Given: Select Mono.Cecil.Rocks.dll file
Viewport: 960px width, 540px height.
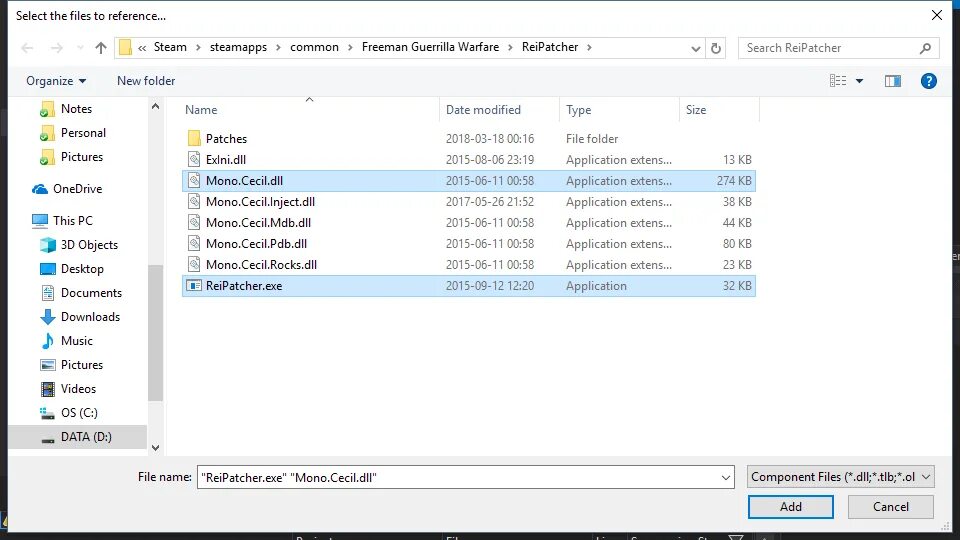Looking at the screenshot, I should (x=468, y=264).
